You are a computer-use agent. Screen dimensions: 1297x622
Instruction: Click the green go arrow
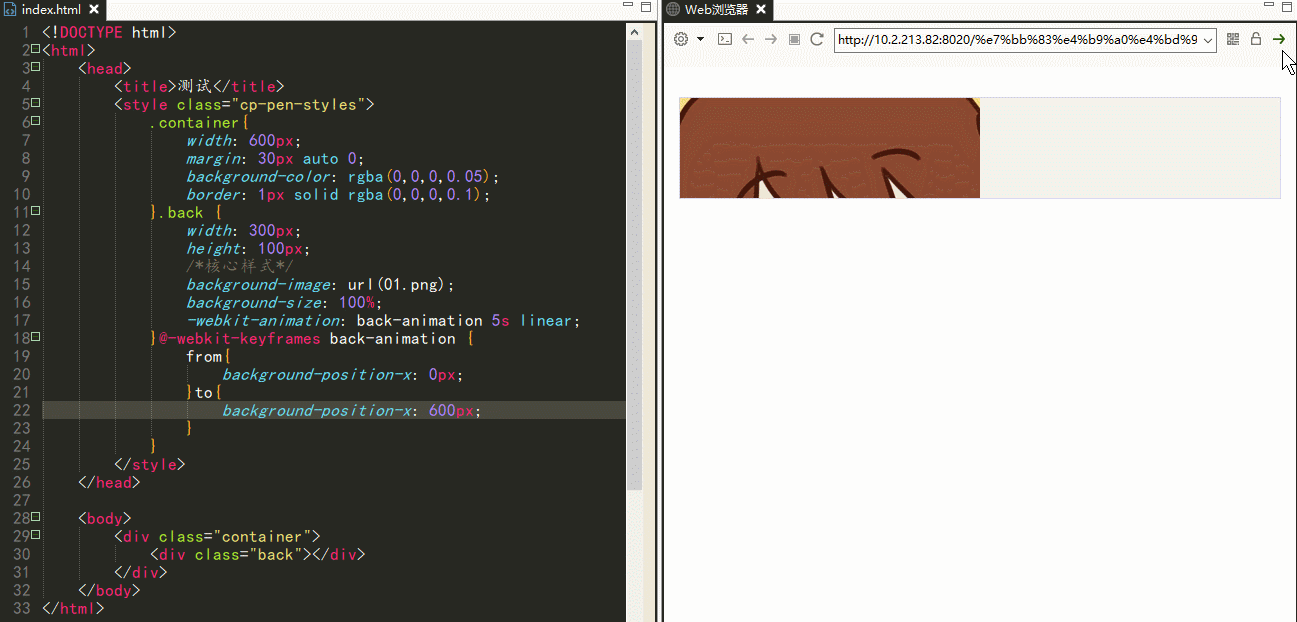pos(1279,39)
